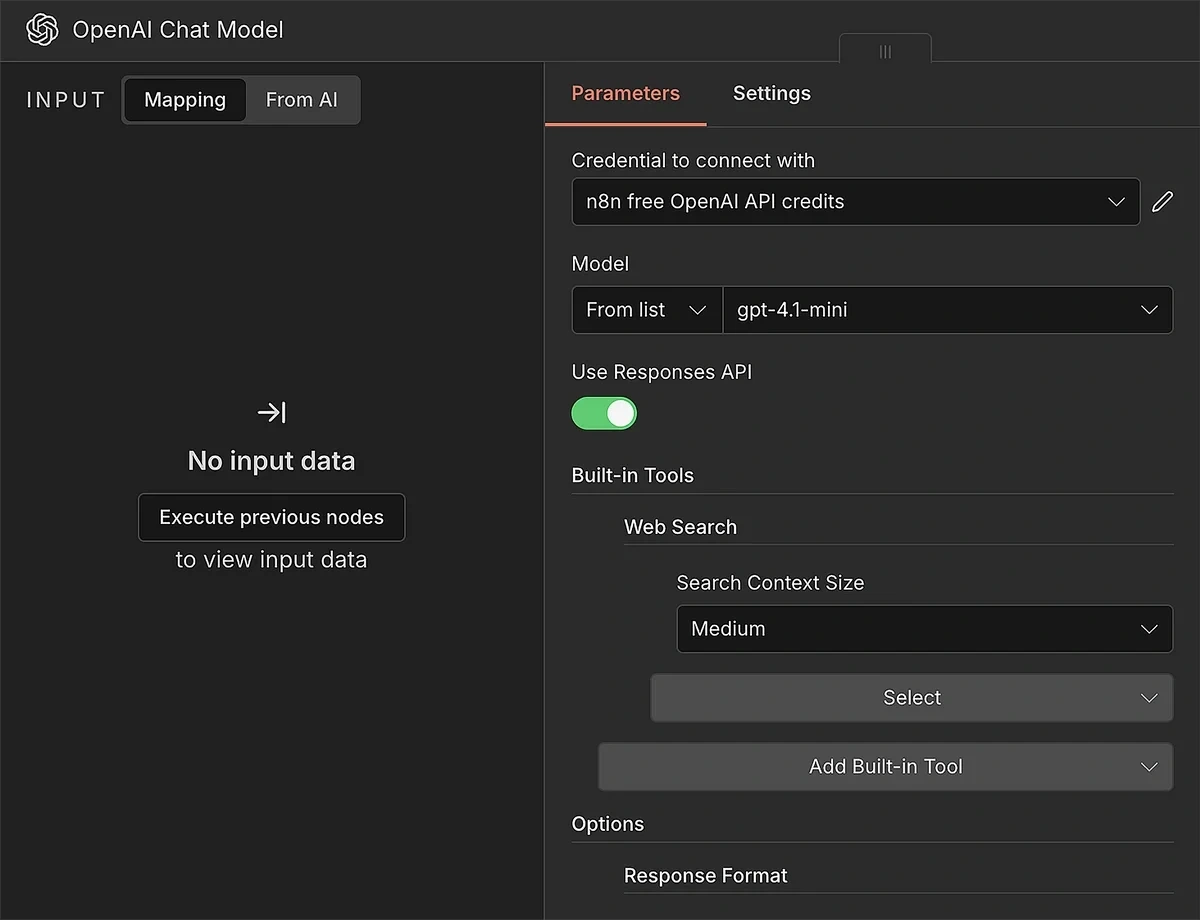This screenshot has height=920, width=1200.
Task: Disable the Use Responses API toggle
Action: 604,413
